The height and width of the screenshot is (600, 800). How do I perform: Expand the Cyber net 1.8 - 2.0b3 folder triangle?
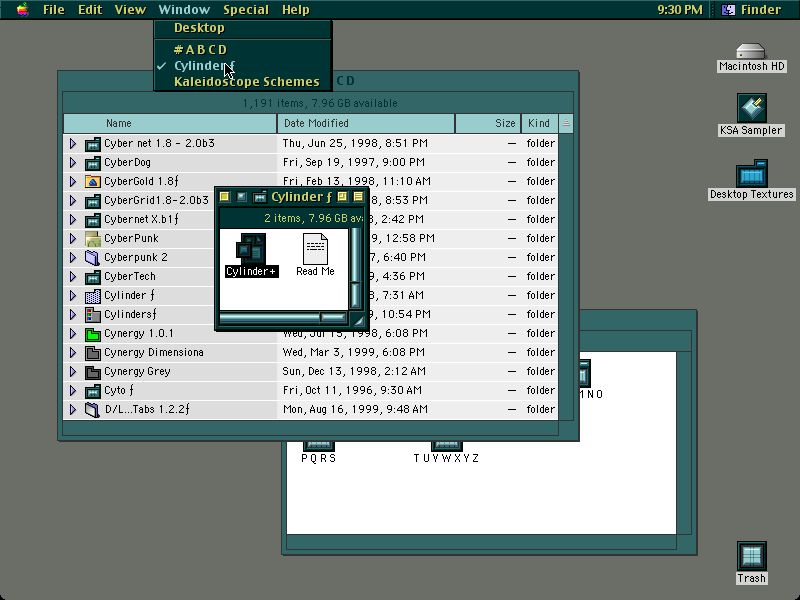point(72,144)
